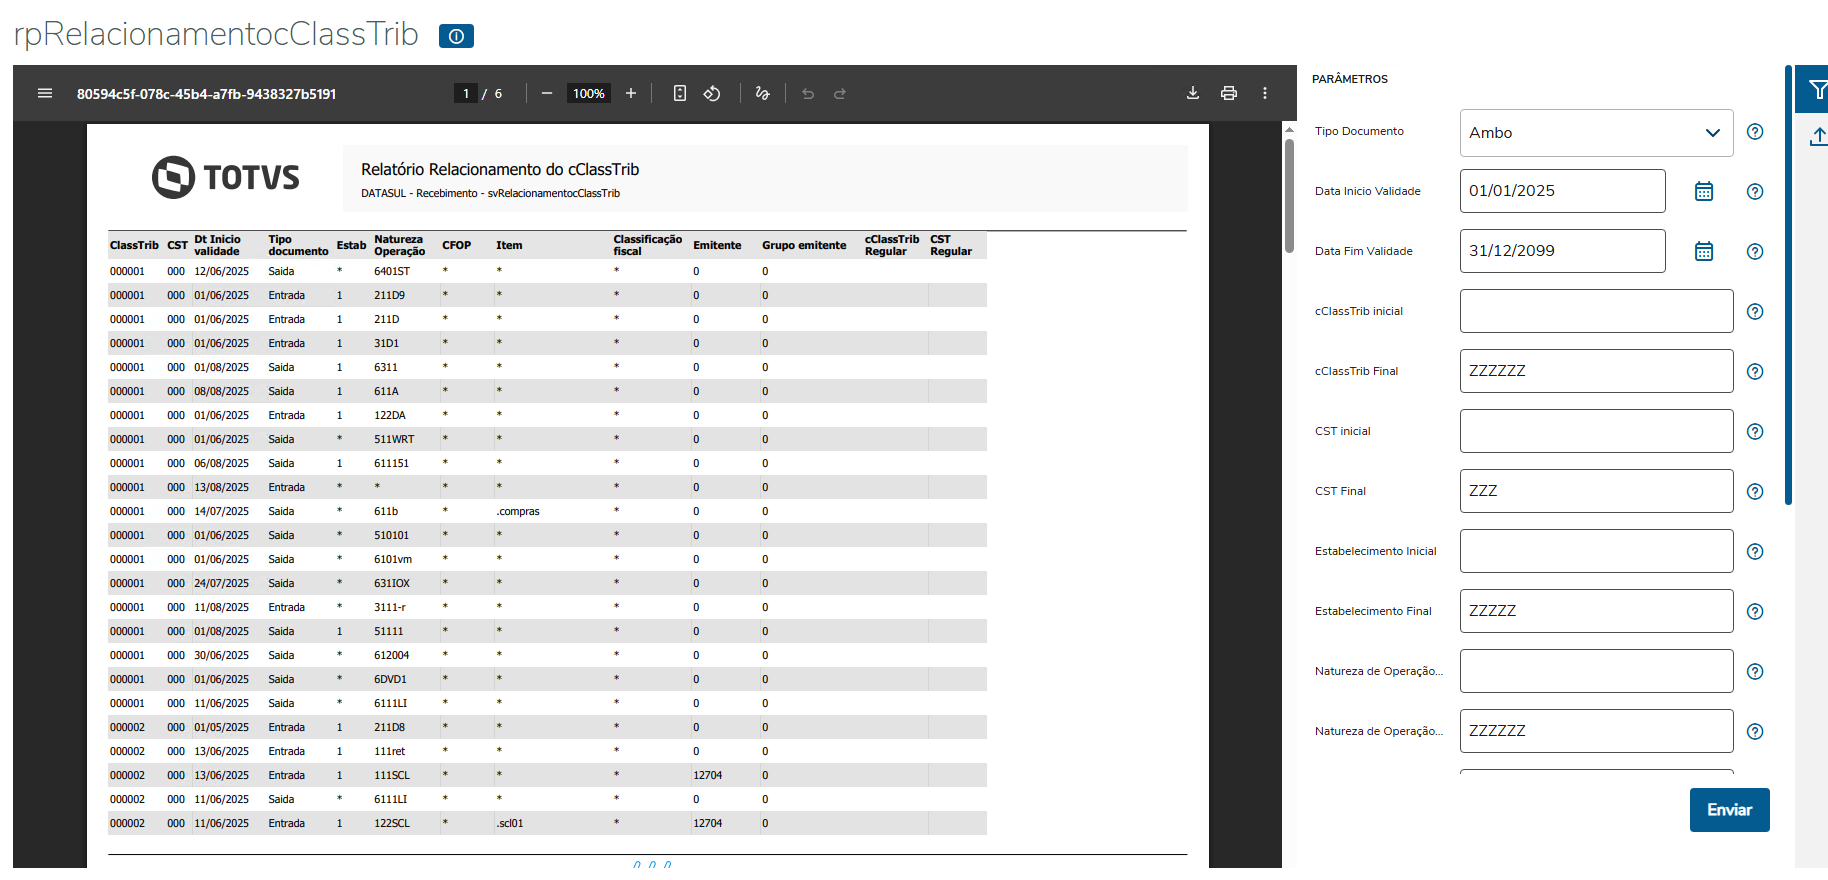Viewport: 1828px width, 880px height.
Task: Open the PDF viewer sidebar menu
Action: click(45, 93)
